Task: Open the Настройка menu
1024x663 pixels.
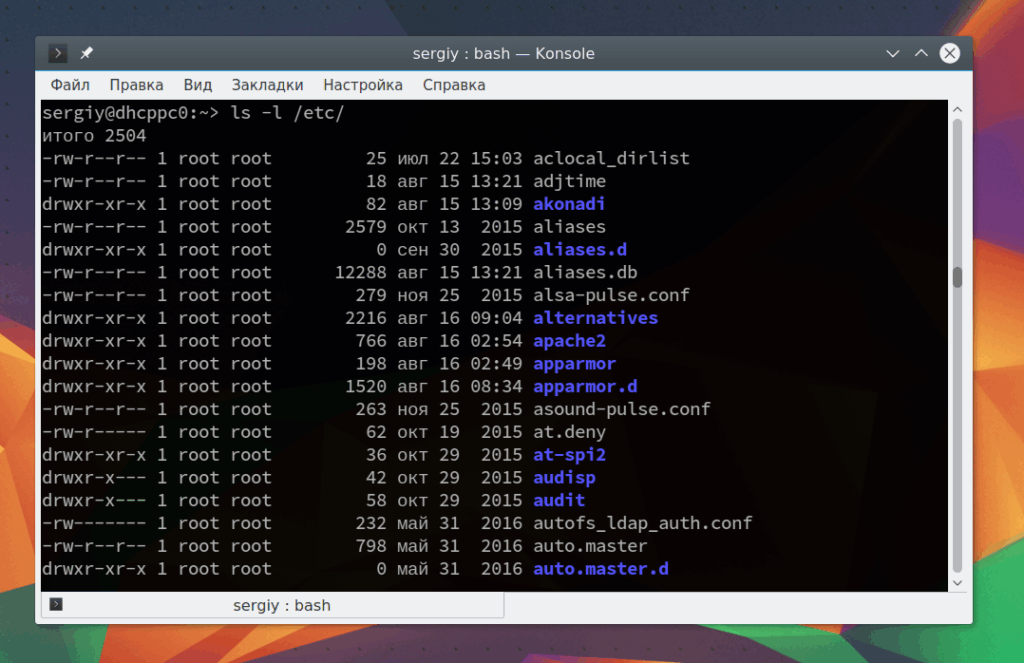Action: coord(362,85)
